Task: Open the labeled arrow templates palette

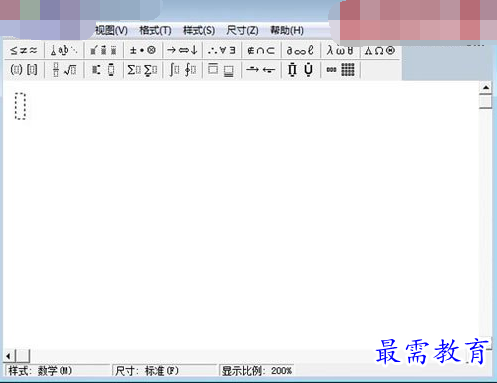Action: 261,70
